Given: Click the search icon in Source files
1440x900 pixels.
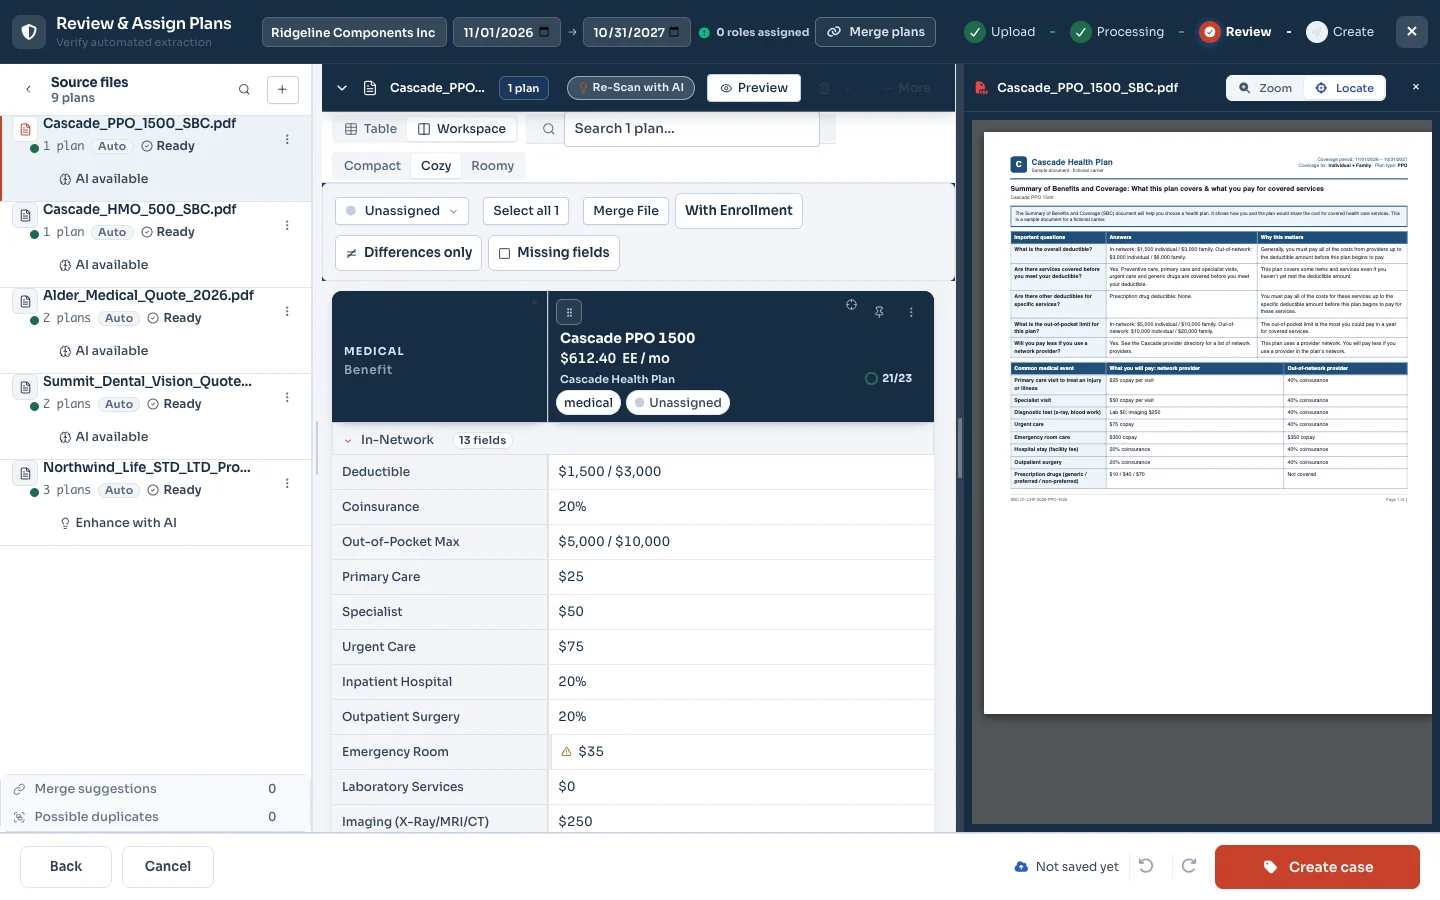Looking at the screenshot, I should click(x=244, y=89).
